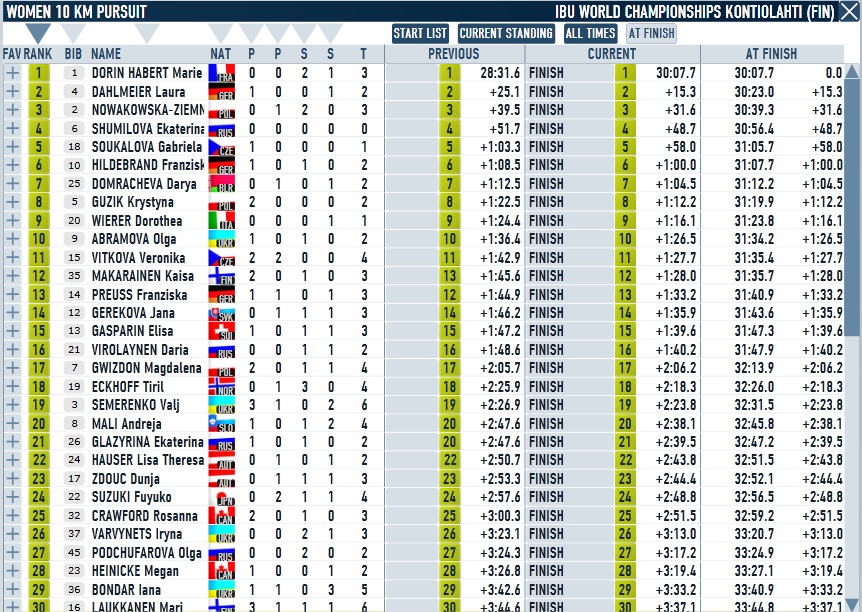Screen dimensions: 862x612
Task: Click Ukraine flag beside Abramova Olga
Action: point(222,239)
